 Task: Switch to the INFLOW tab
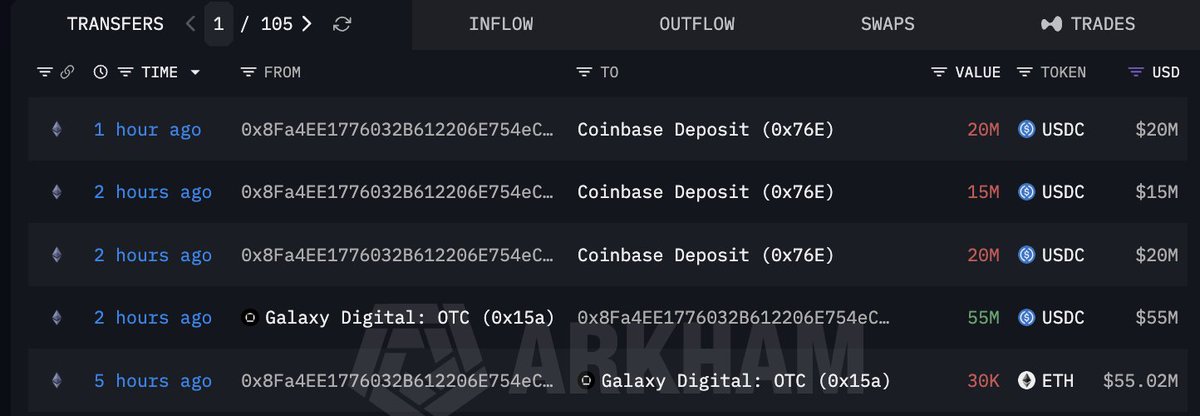(x=501, y=24)
